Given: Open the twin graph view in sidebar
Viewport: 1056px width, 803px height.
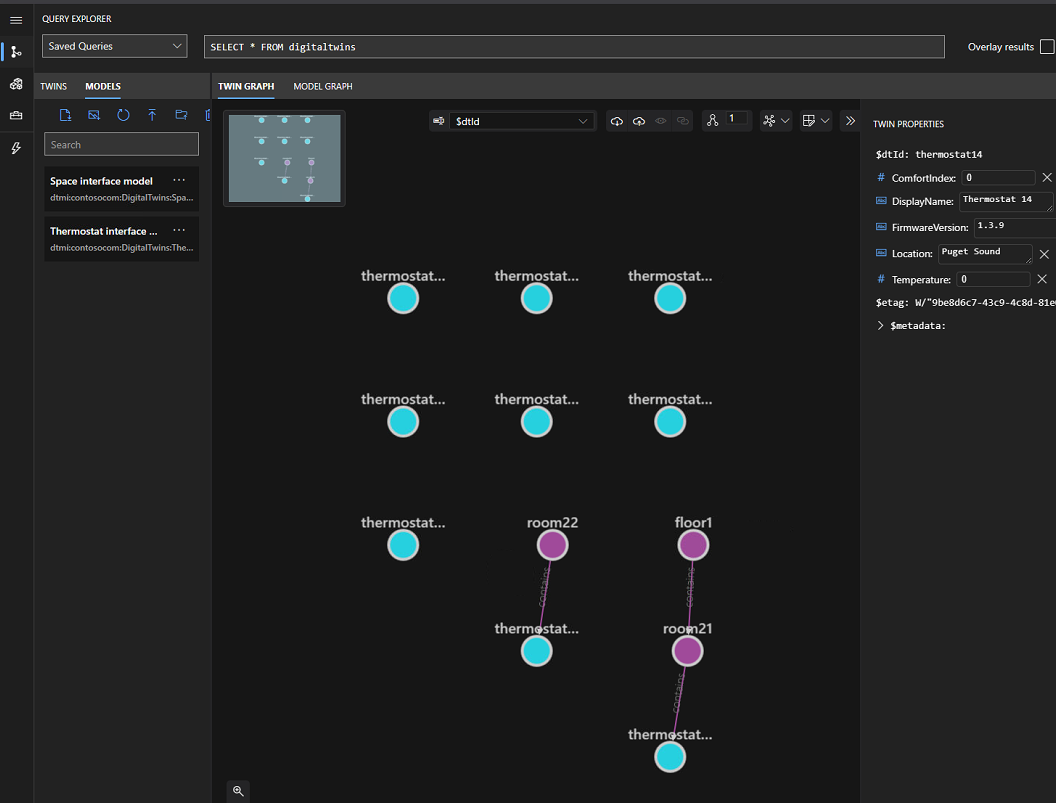Looking at the screenshot, I should (x=16, y=52).
